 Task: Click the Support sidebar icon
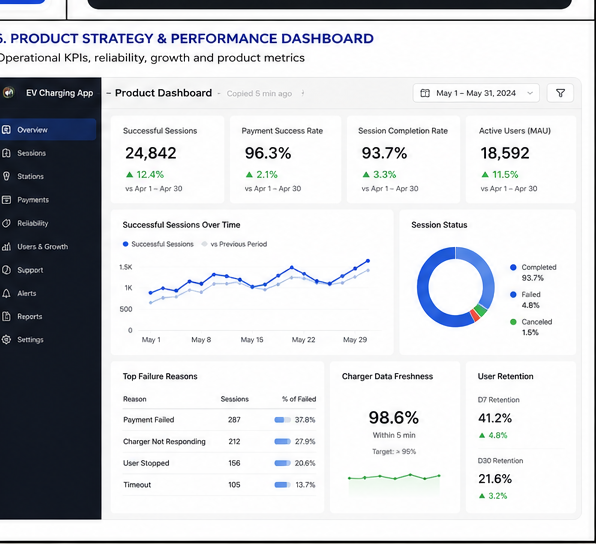pos(6,270)
